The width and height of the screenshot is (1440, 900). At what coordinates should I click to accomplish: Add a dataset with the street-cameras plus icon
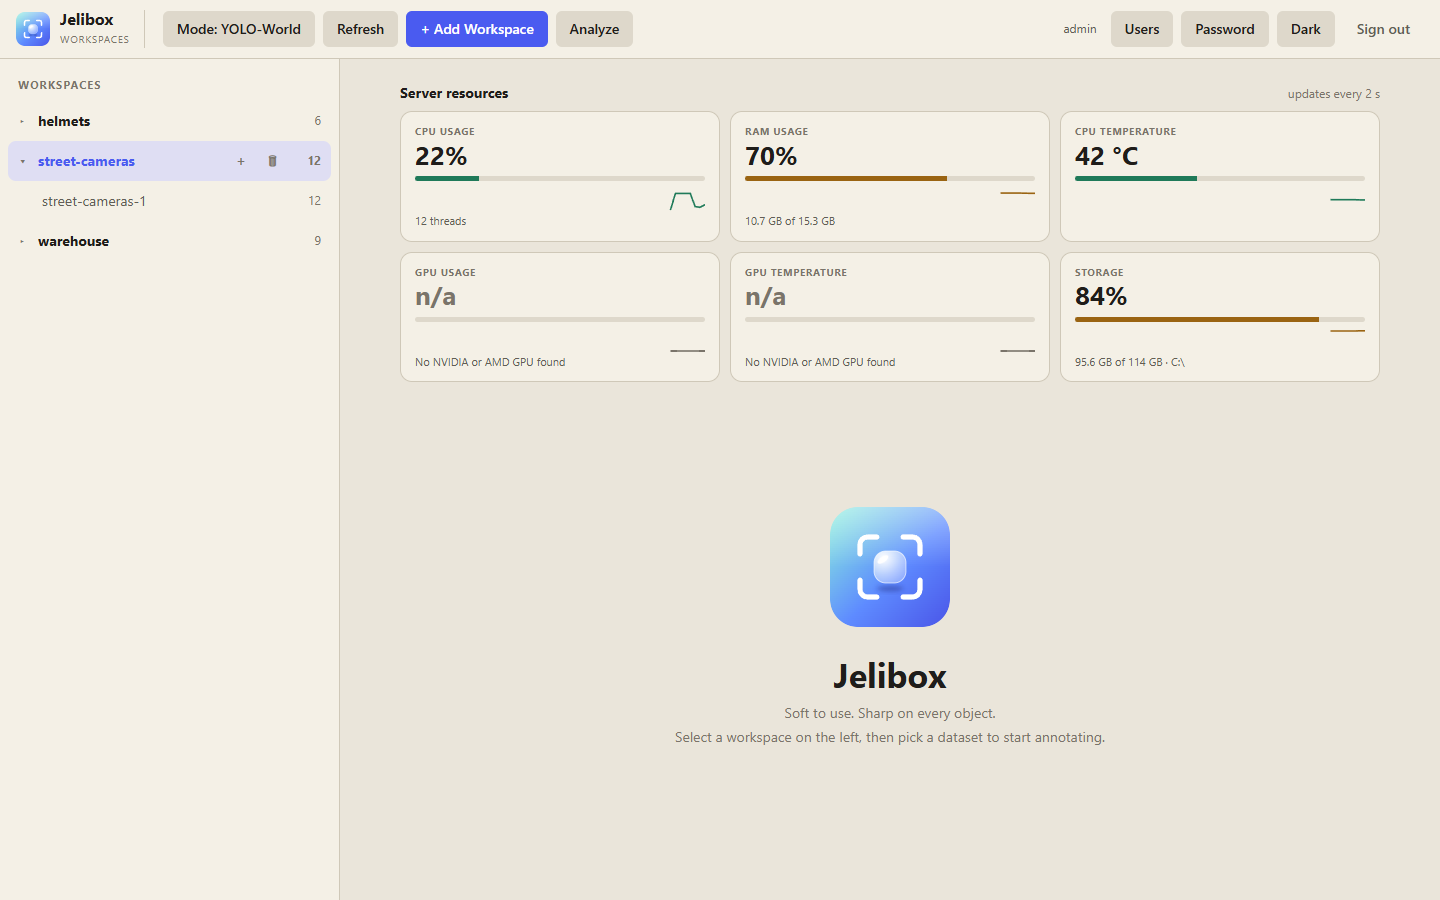(241, 161)
